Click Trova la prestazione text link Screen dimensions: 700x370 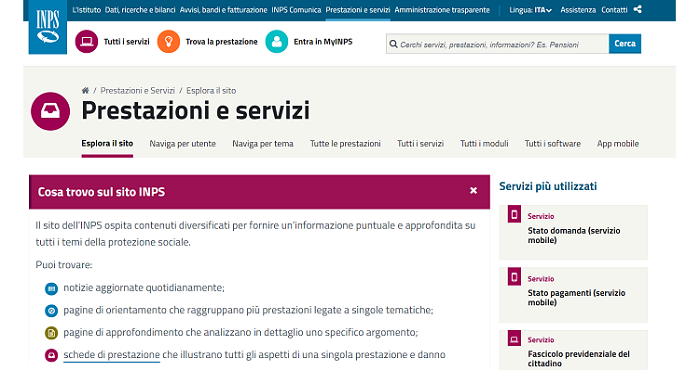click(221, 42)
